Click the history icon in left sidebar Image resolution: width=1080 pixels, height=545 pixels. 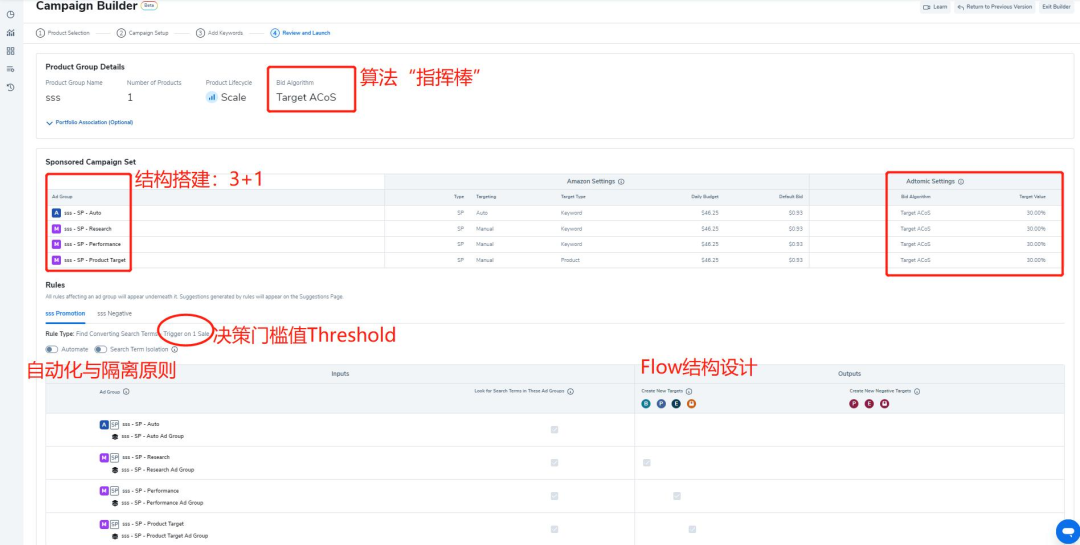(10, 88)
